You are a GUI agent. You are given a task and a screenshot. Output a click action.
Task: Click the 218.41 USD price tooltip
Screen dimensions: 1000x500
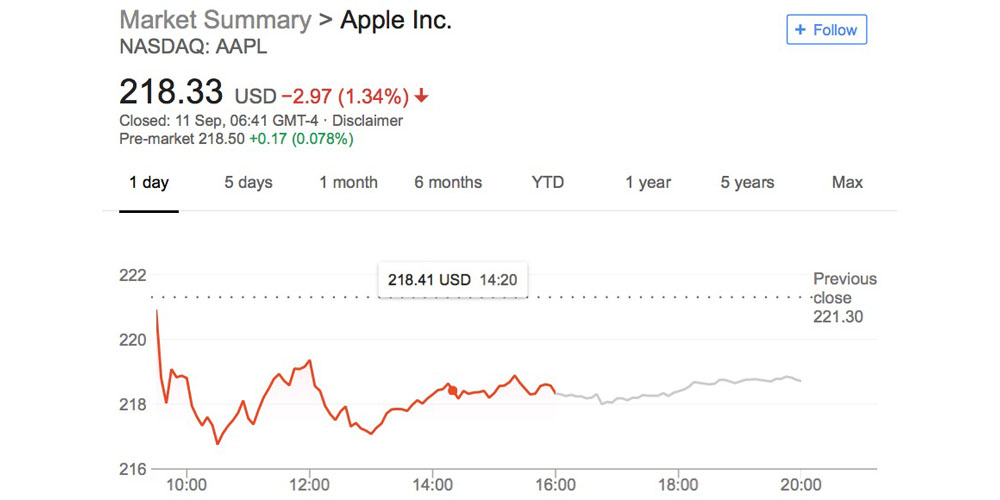(x=453, y=280)
